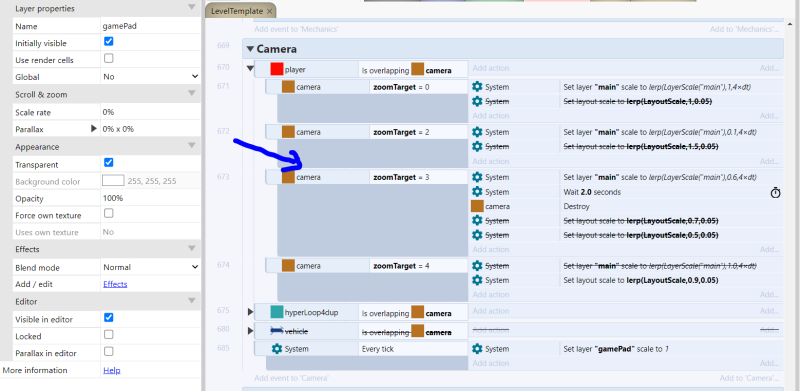Click the stopwatch icon beside Wait action
Image resolution: width=800 pixels, height=391 pixels.
tap(776, 192)
